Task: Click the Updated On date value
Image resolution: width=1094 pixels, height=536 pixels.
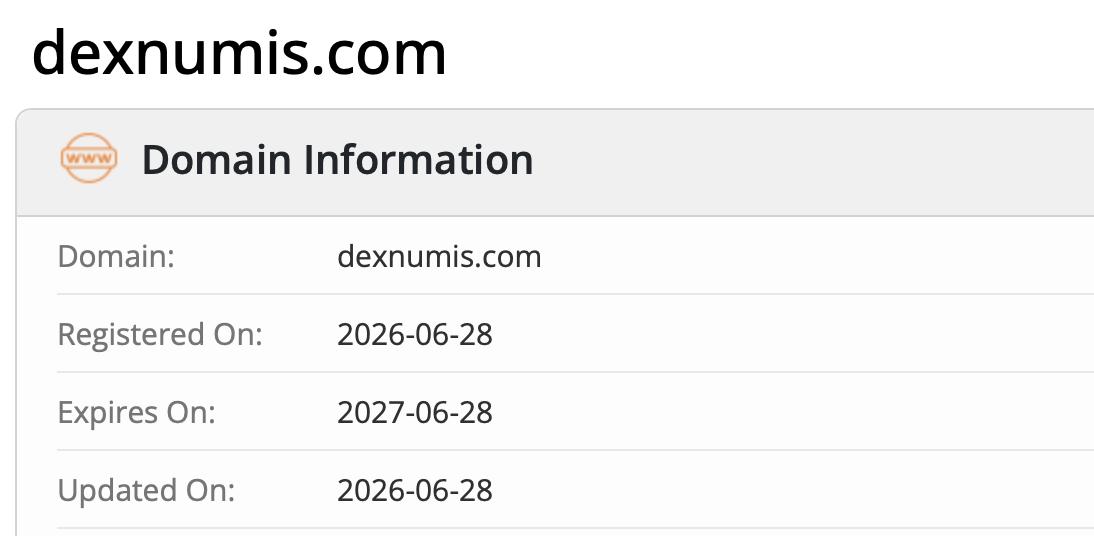Action: [x=415, y=491]
